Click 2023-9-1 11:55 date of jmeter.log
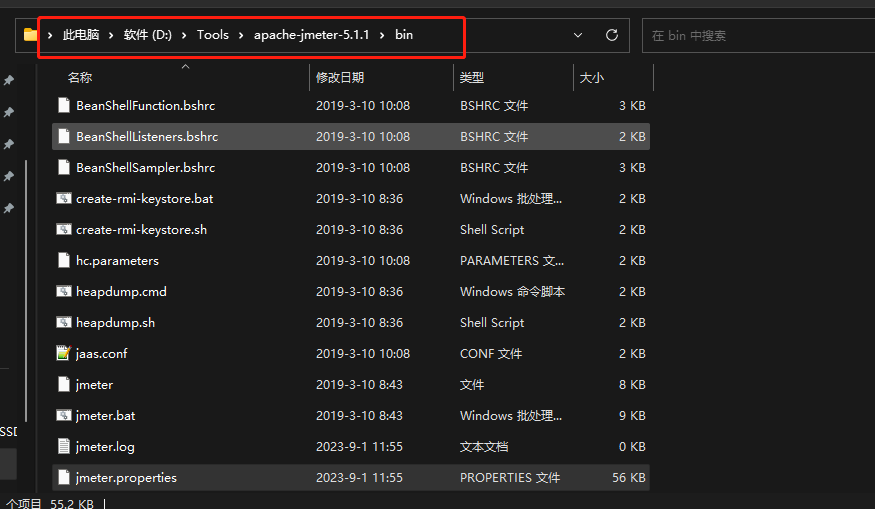Screen dimensions: 875x509 [359, 446]
